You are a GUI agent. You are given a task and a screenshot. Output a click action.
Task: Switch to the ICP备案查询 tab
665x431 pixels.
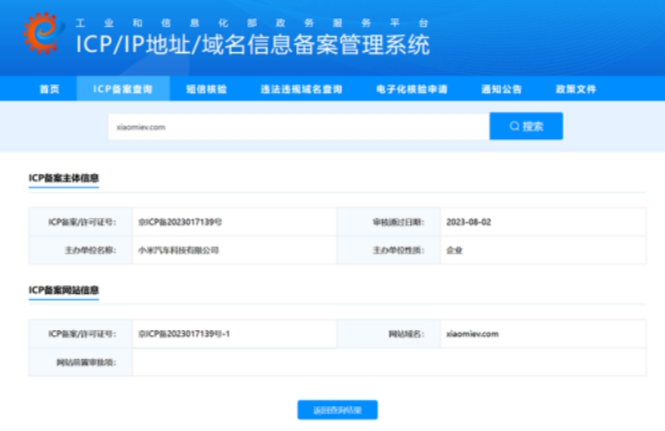(123, 89)
